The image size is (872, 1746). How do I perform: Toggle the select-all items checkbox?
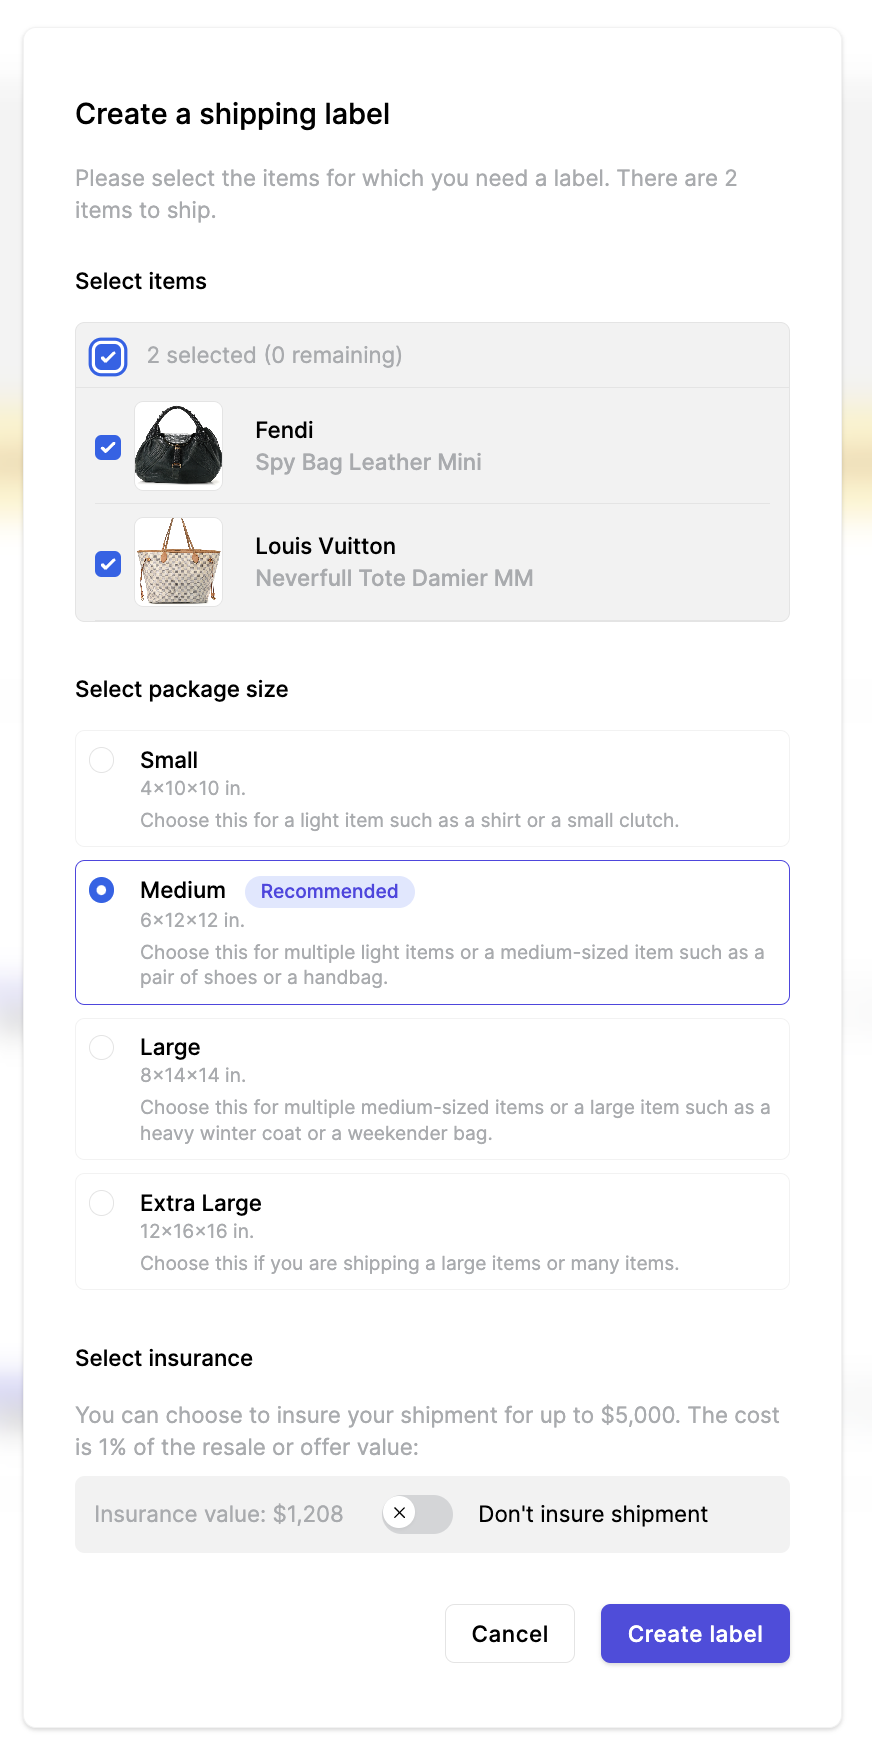pyautogui.click(x=108, y=356)
